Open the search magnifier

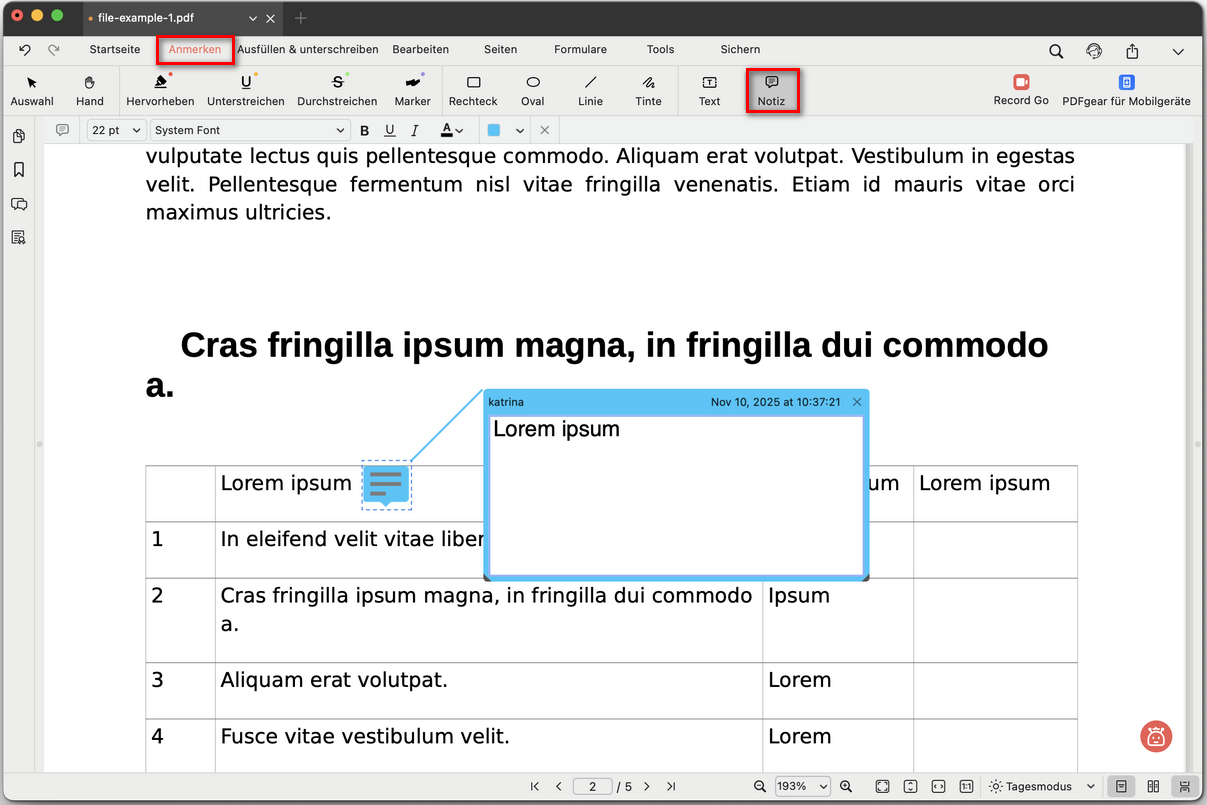click(x=1056, y=51)
